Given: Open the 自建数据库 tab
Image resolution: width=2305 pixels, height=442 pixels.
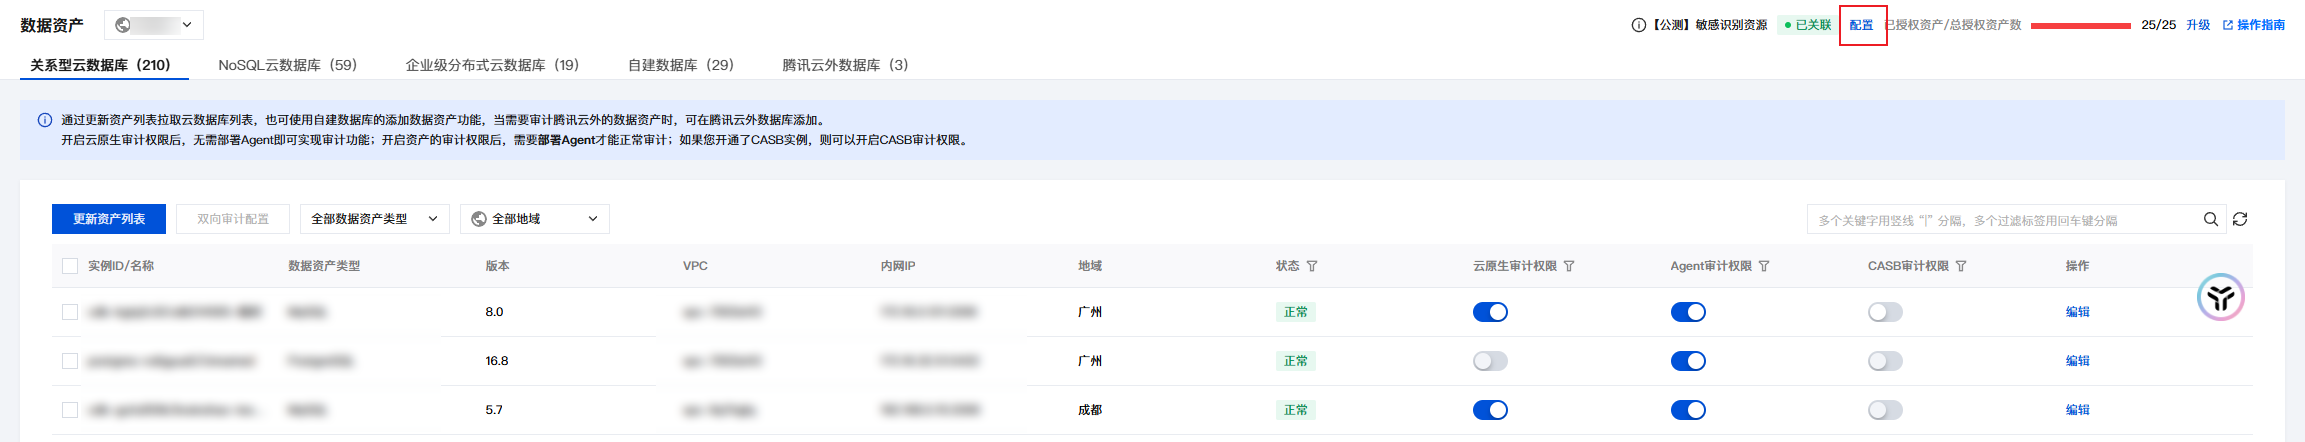Looking at the screenshot, I should [x=680, y=65].
